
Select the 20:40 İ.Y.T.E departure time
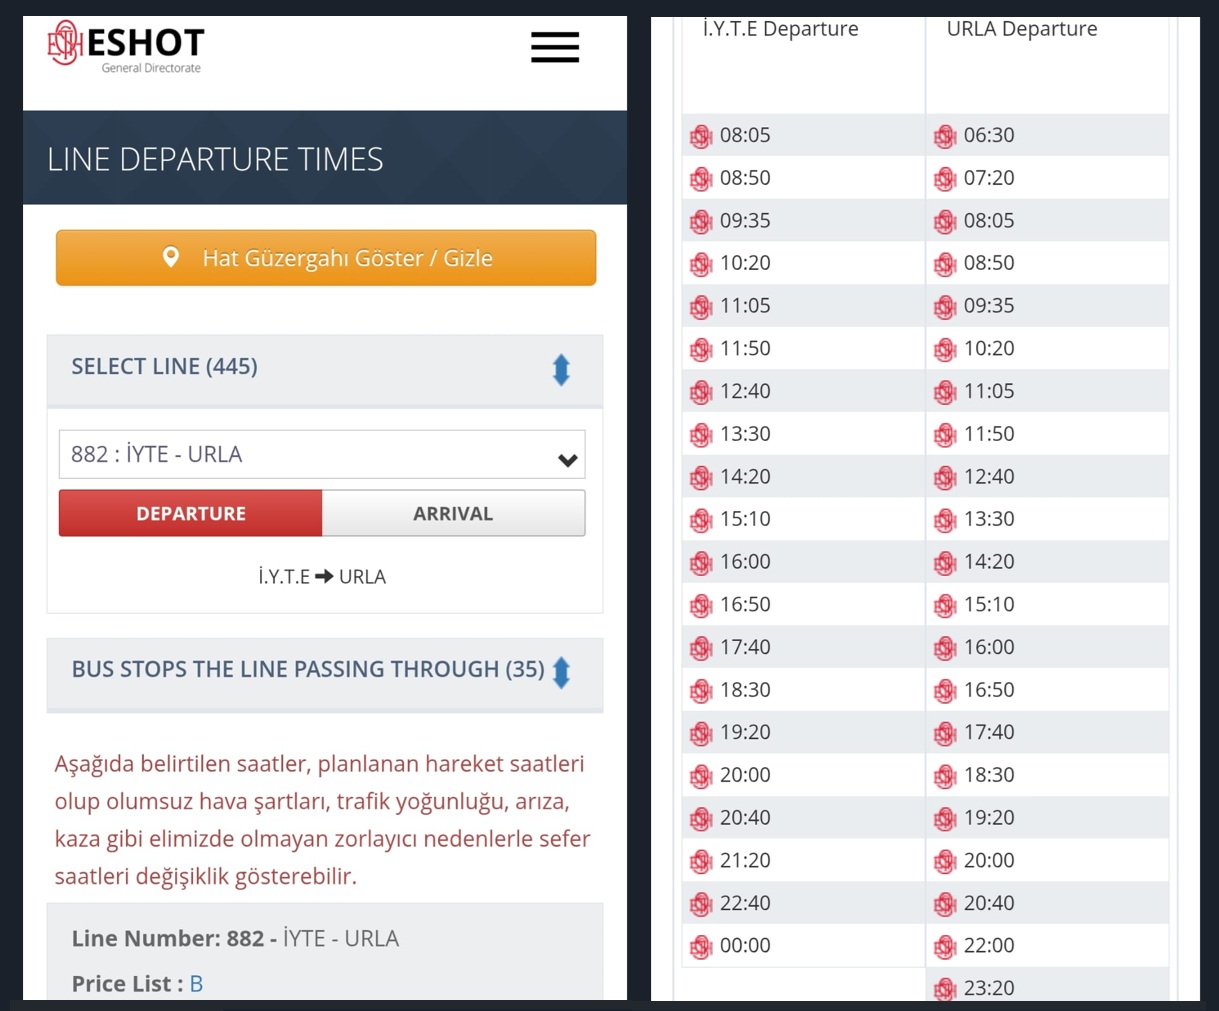[x=745, y=818]
